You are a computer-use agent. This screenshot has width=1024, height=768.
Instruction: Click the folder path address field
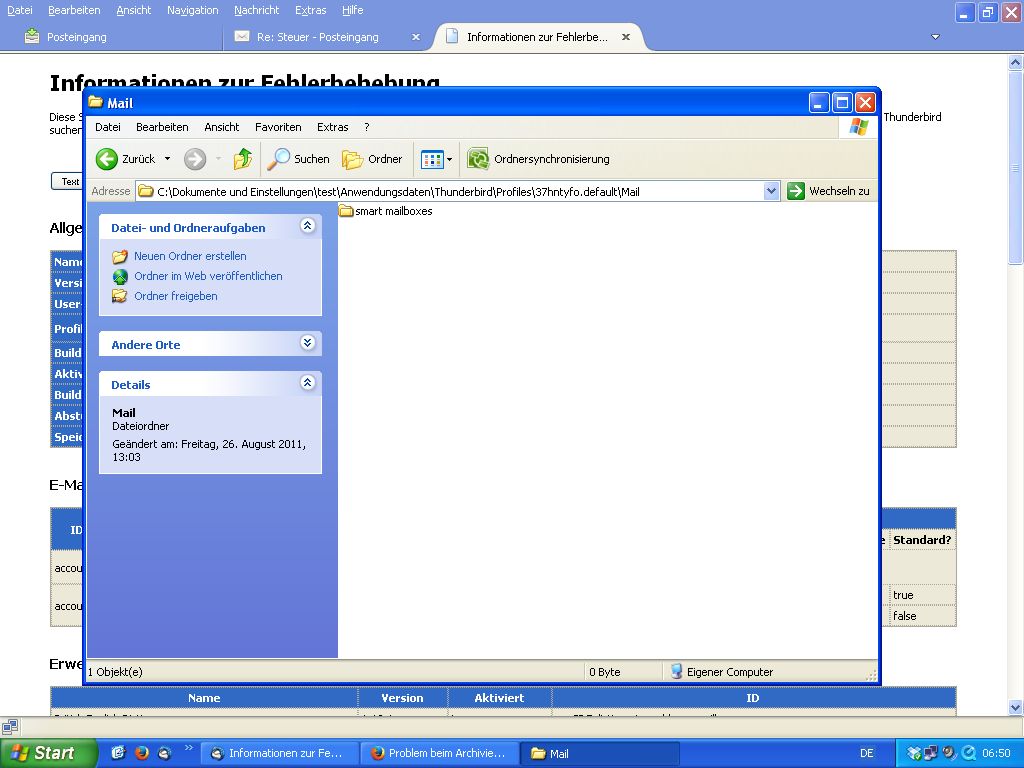(450, 191)
